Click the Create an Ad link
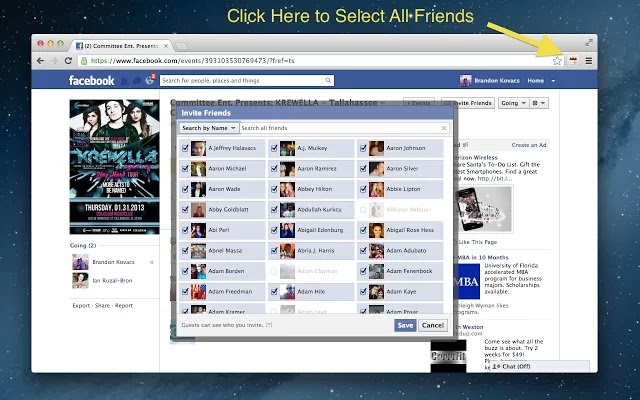Screen dimensions: 640x400 click(x=529, y=145)
